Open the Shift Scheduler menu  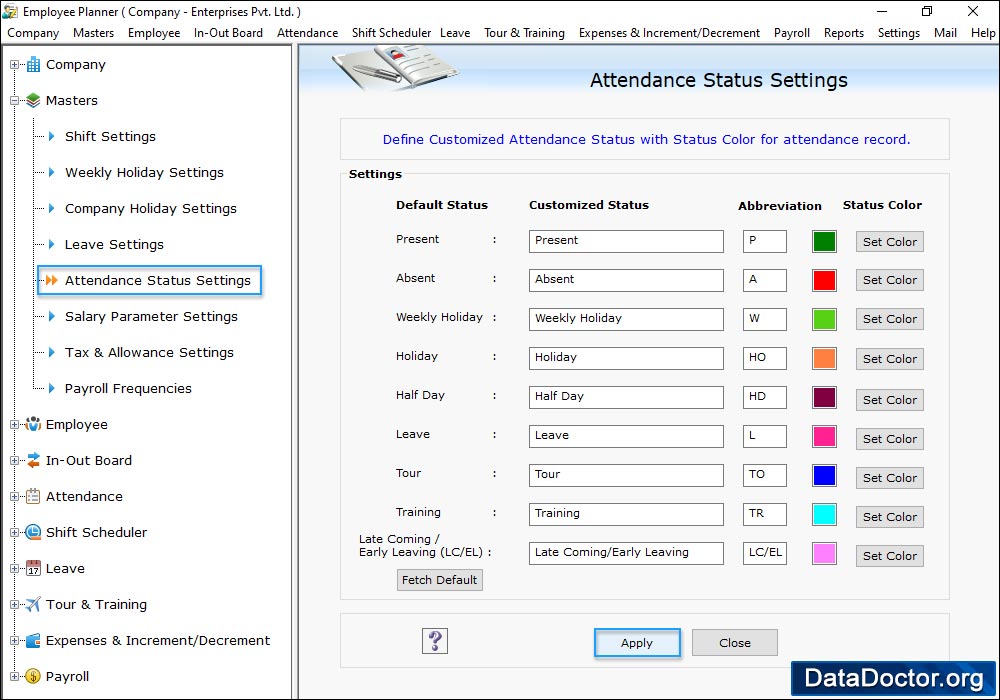[x=391, y=33]
